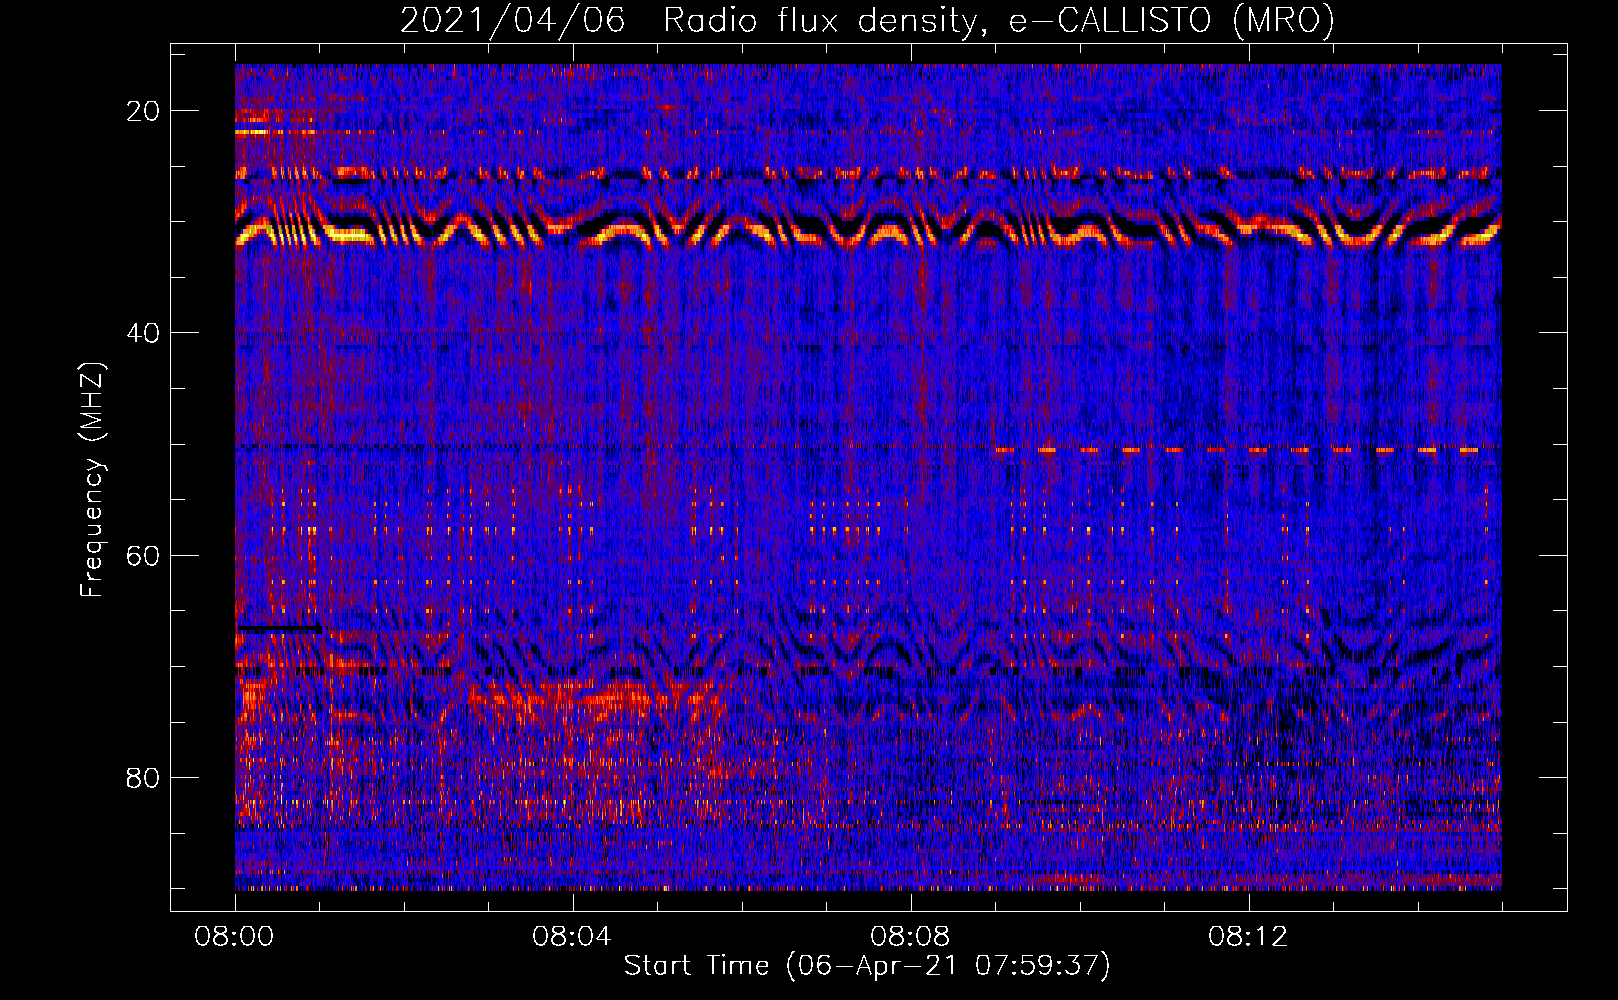Select the time tick label "08:00"

(235, 937)
